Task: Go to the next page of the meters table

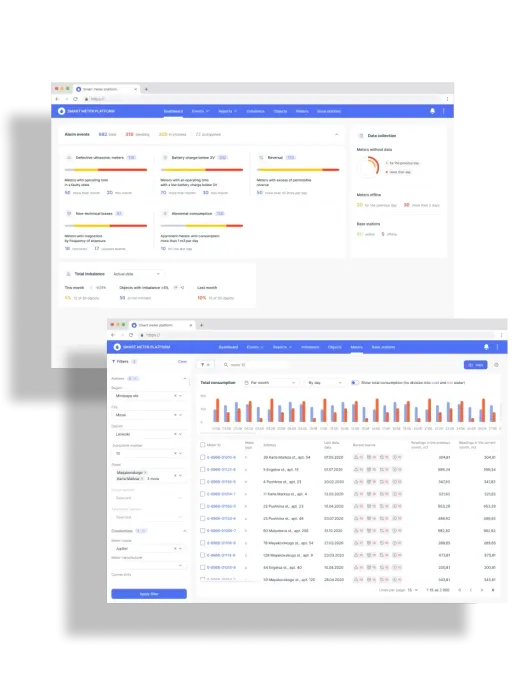Action: click(x=481, y=590)
